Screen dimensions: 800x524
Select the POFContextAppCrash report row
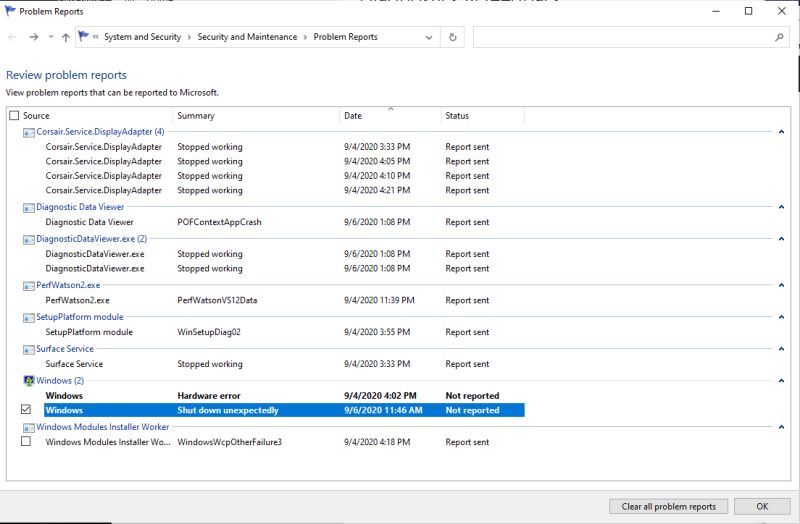tap(284, 222)
